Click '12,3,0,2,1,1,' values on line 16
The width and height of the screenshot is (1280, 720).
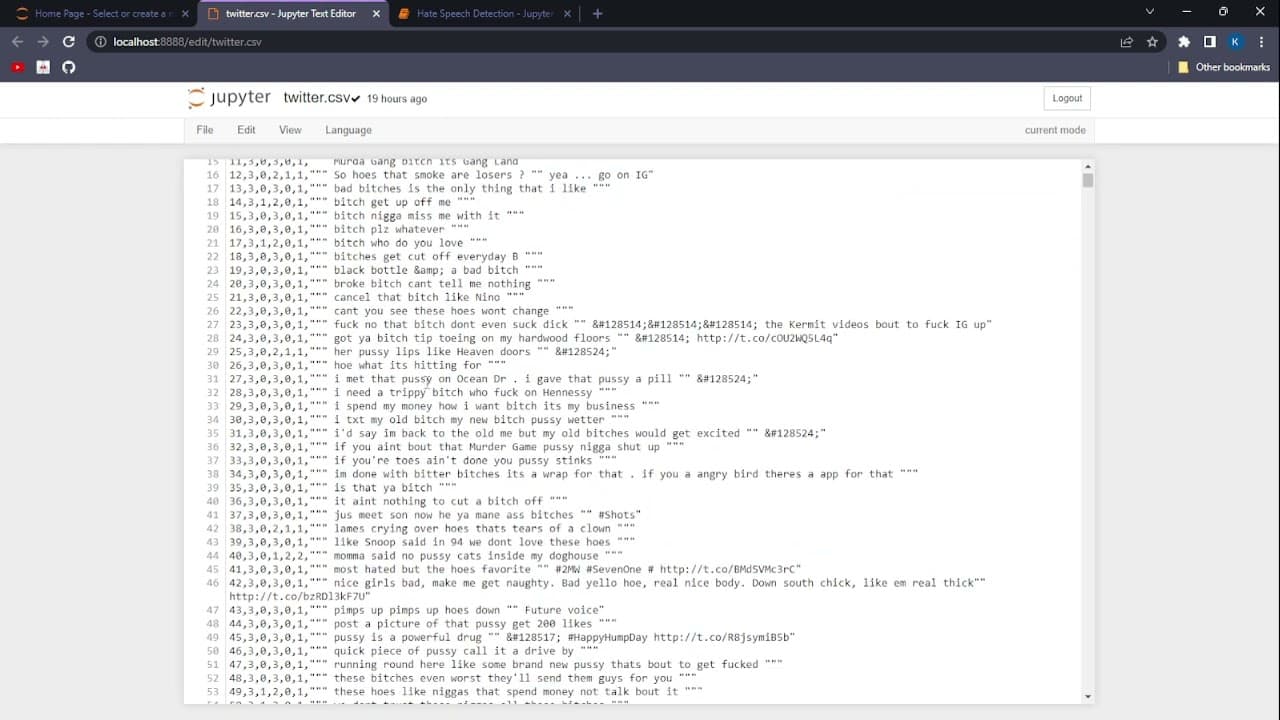point(269,175)
